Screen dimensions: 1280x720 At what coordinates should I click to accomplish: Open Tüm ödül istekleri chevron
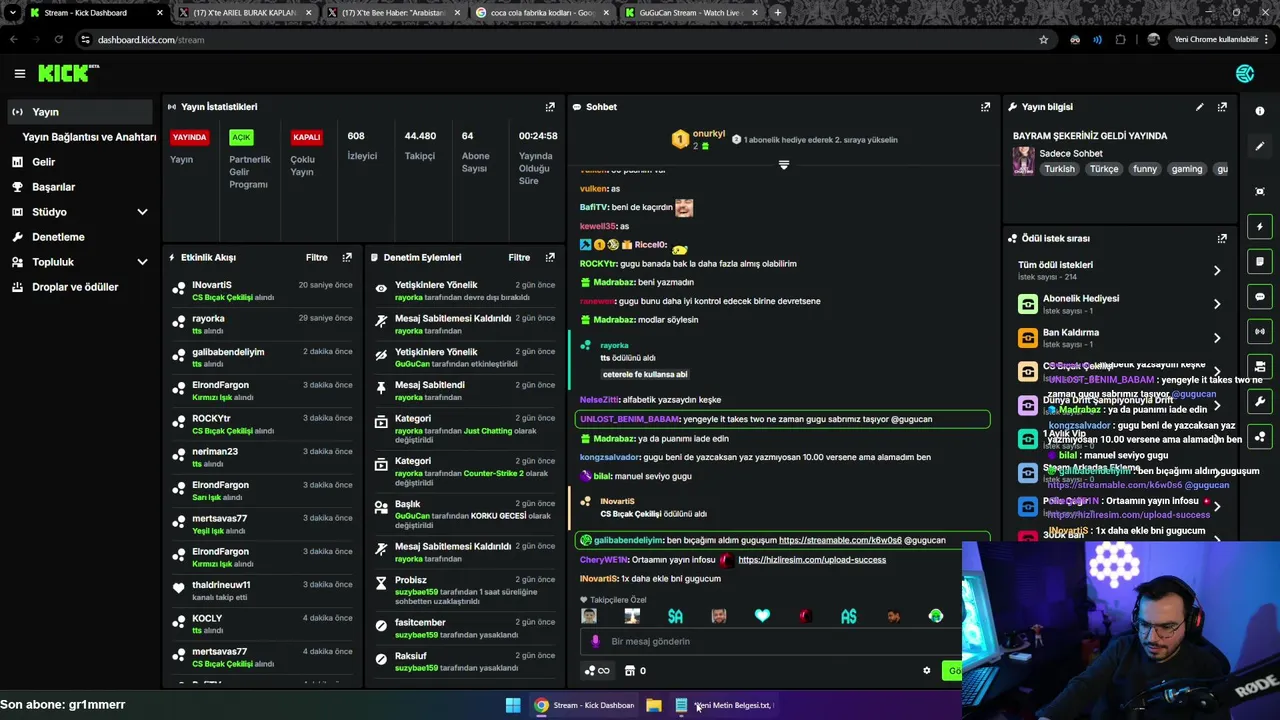tap(1217, 271)
